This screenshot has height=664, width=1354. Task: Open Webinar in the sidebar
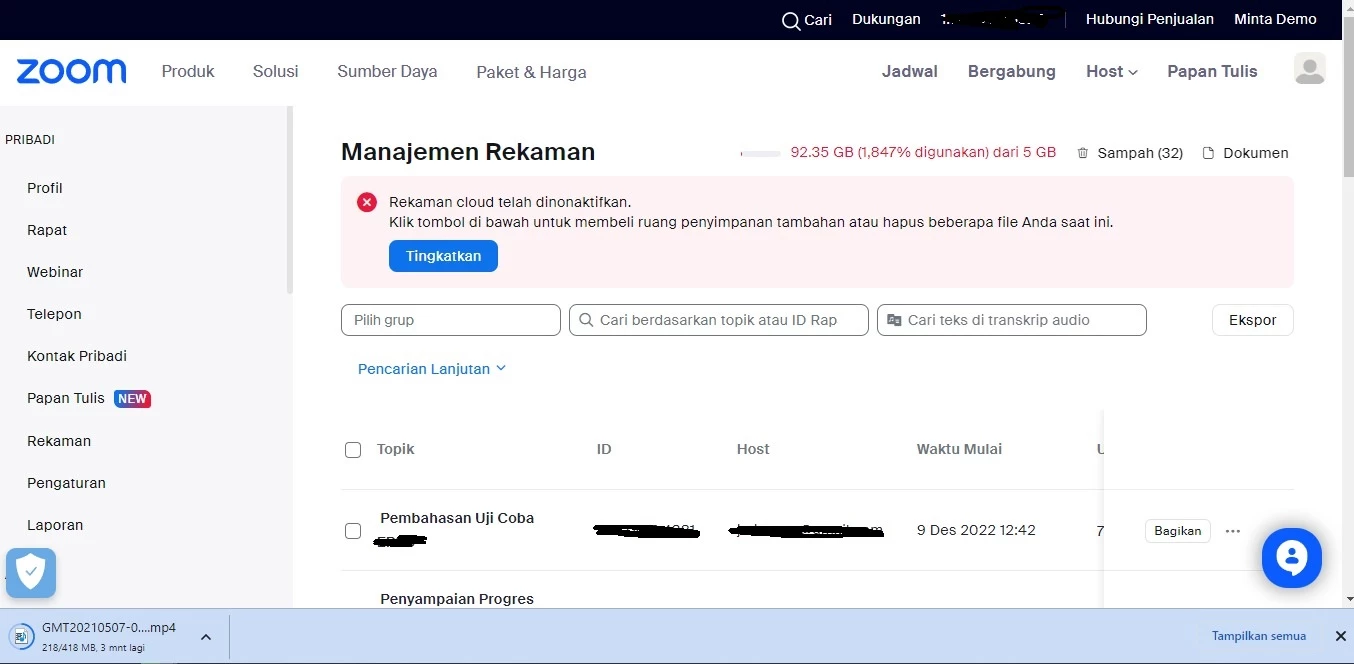pos(55,272)
